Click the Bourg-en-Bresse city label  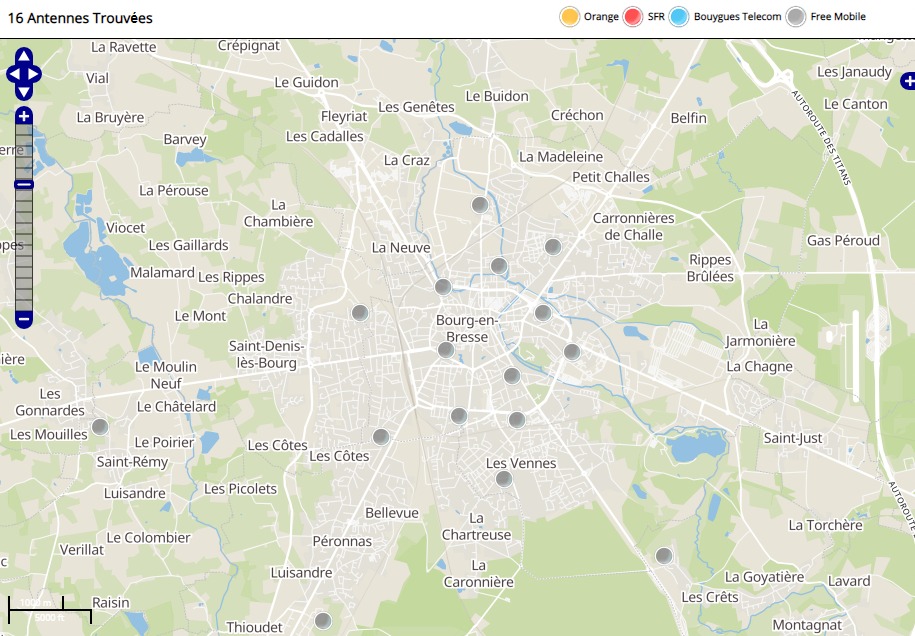pos(467,329)
